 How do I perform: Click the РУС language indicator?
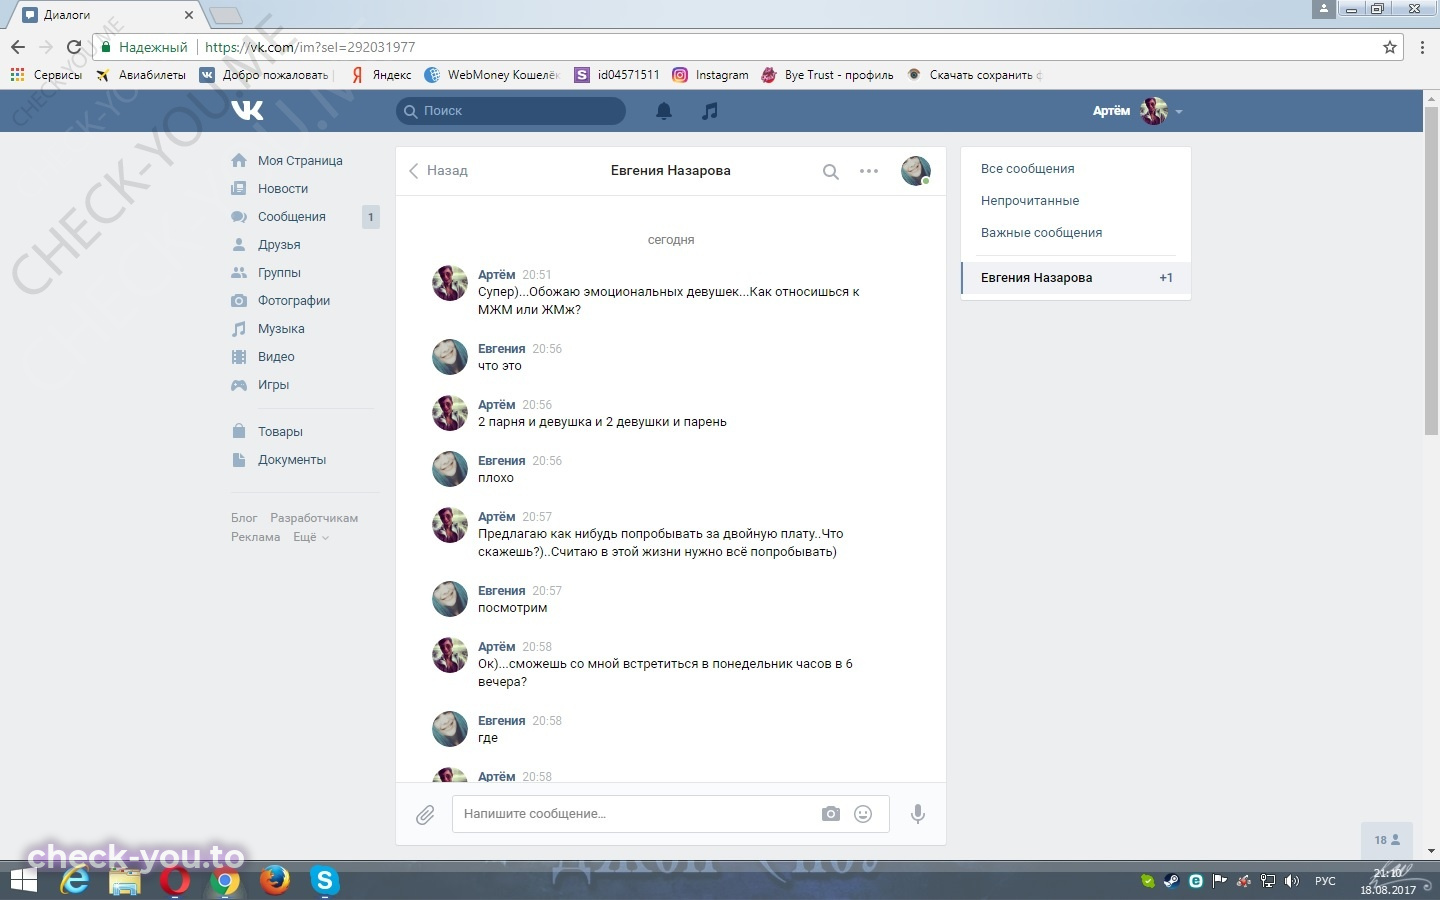1325,881
